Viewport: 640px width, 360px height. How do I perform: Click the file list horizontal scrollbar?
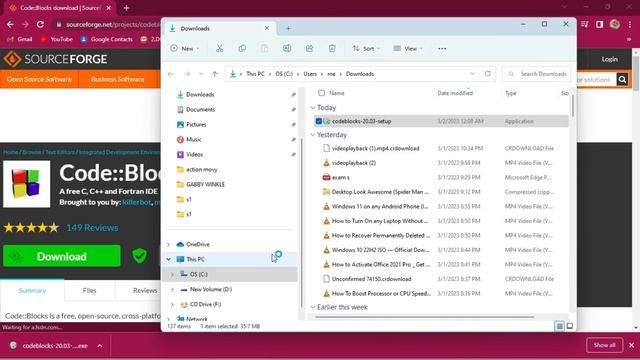click(424, 317)
